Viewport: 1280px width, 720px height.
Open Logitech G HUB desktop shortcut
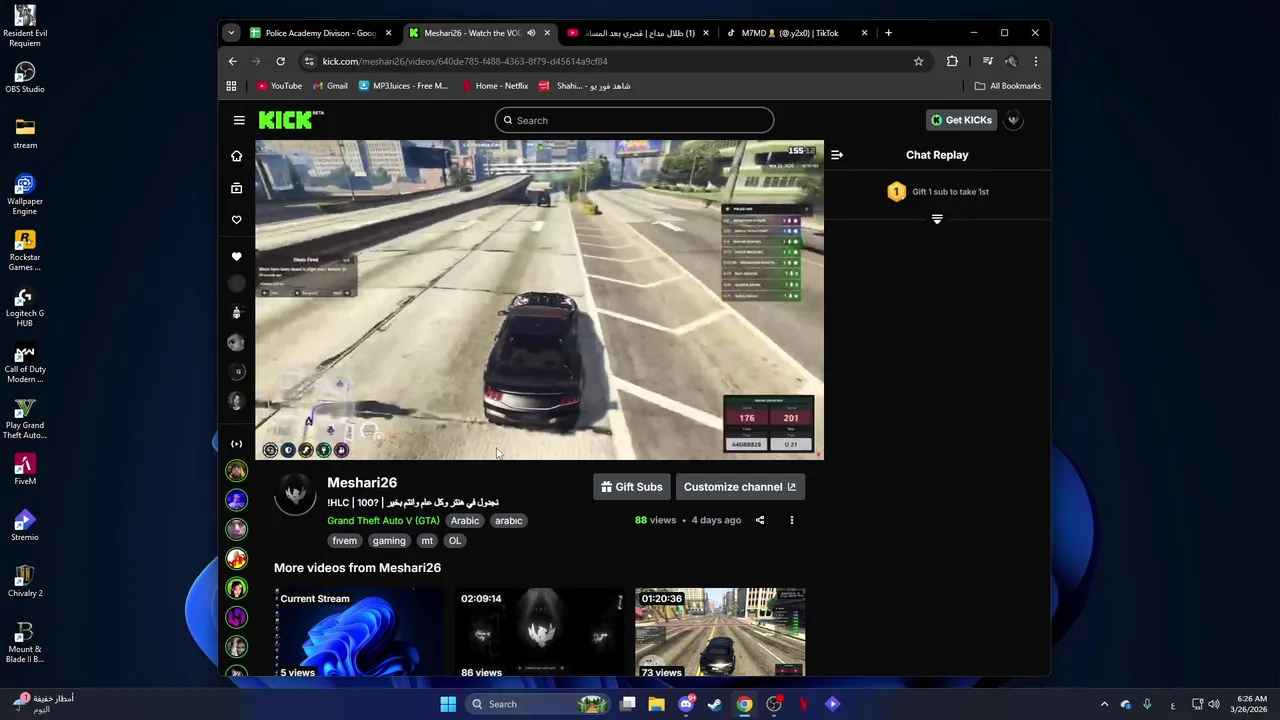coord(25,307)
